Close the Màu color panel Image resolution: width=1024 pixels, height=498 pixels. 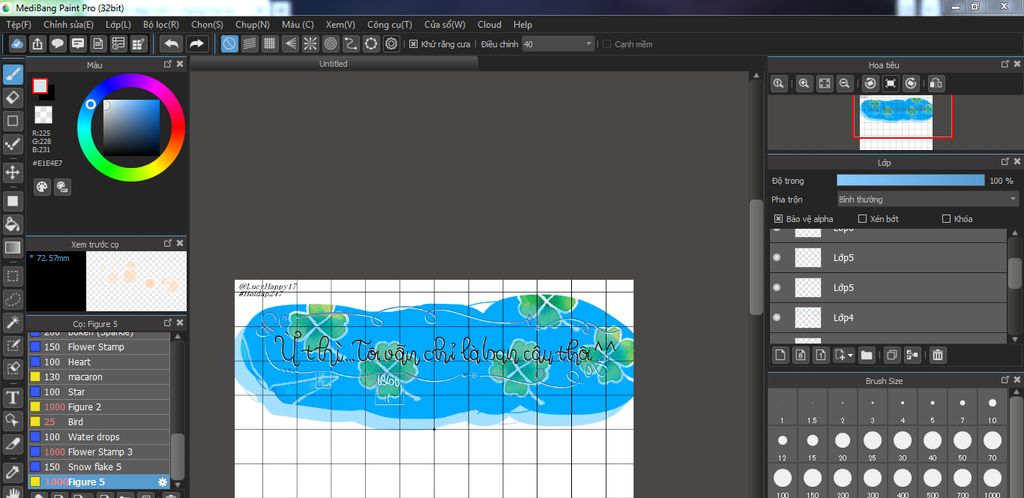(x=180, y=64)
